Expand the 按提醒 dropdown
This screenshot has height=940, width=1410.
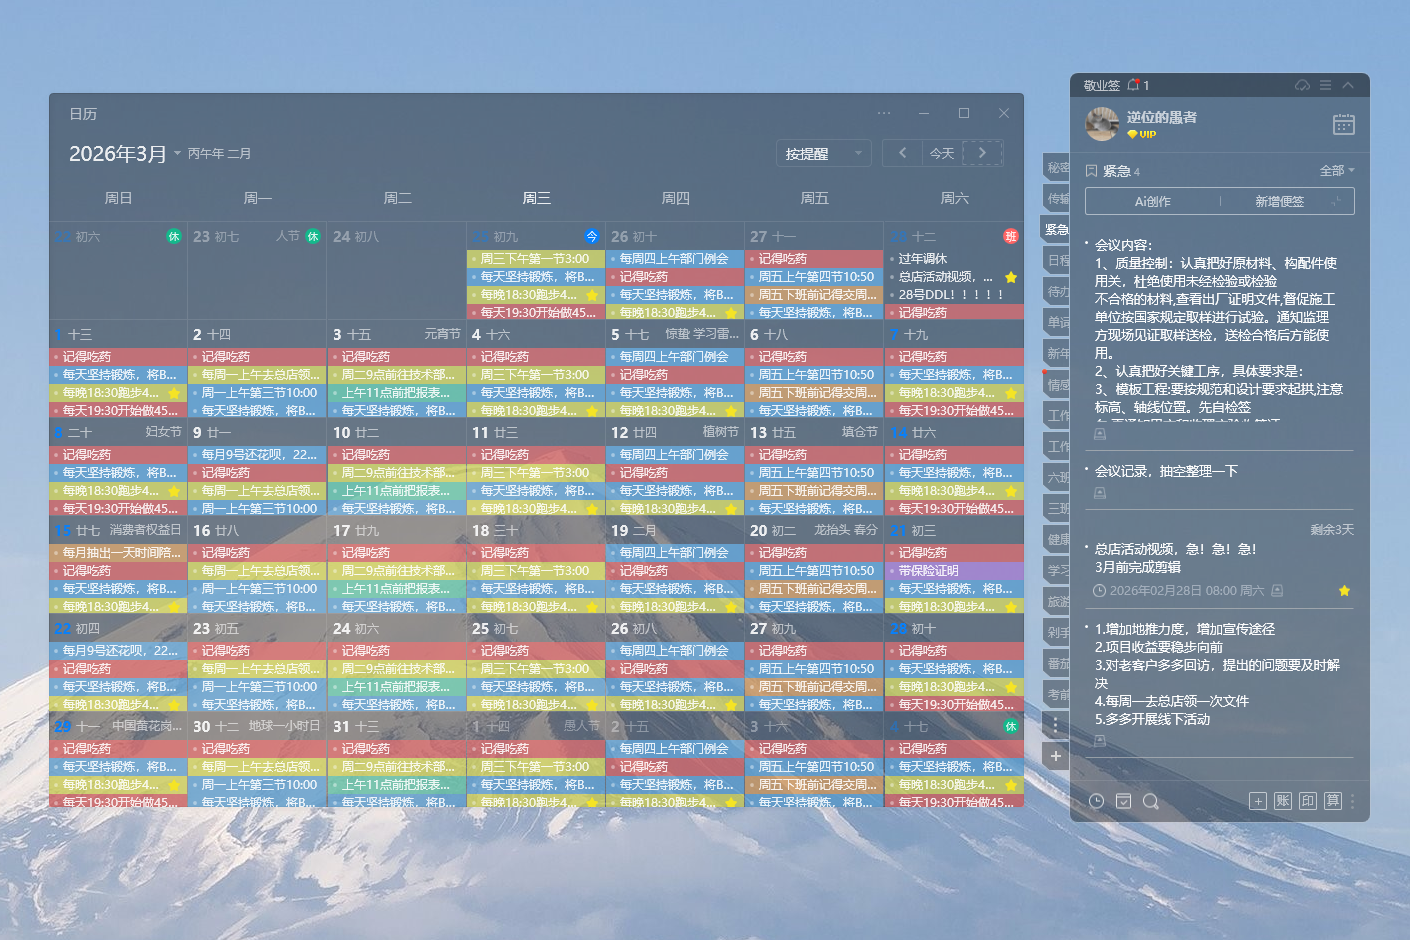(x=823, y=152)
